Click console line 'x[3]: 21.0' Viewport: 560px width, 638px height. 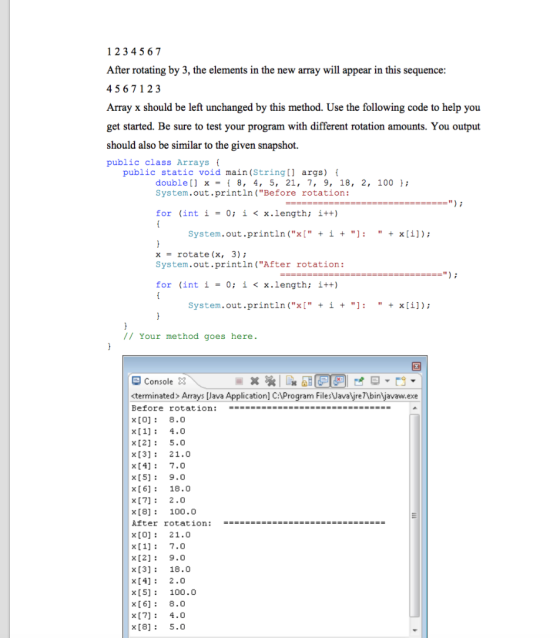(x=161, y=454)
